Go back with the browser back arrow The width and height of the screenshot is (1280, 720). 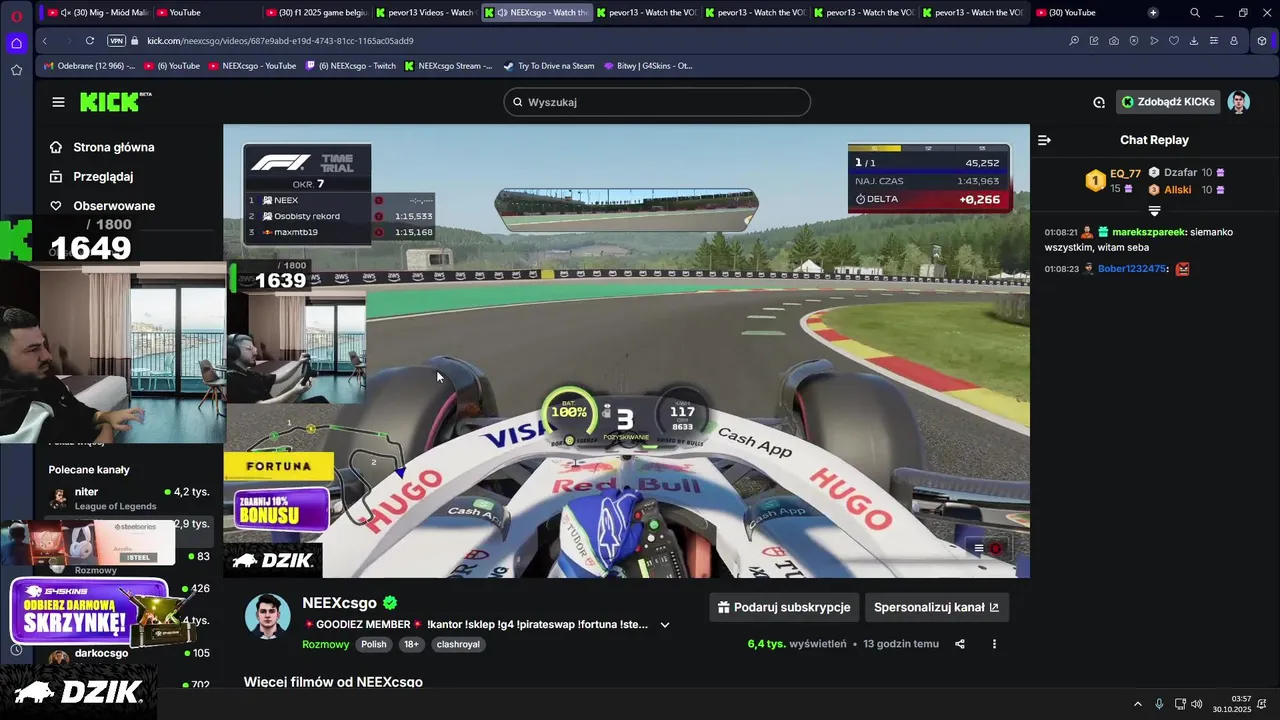pos(45,41)
